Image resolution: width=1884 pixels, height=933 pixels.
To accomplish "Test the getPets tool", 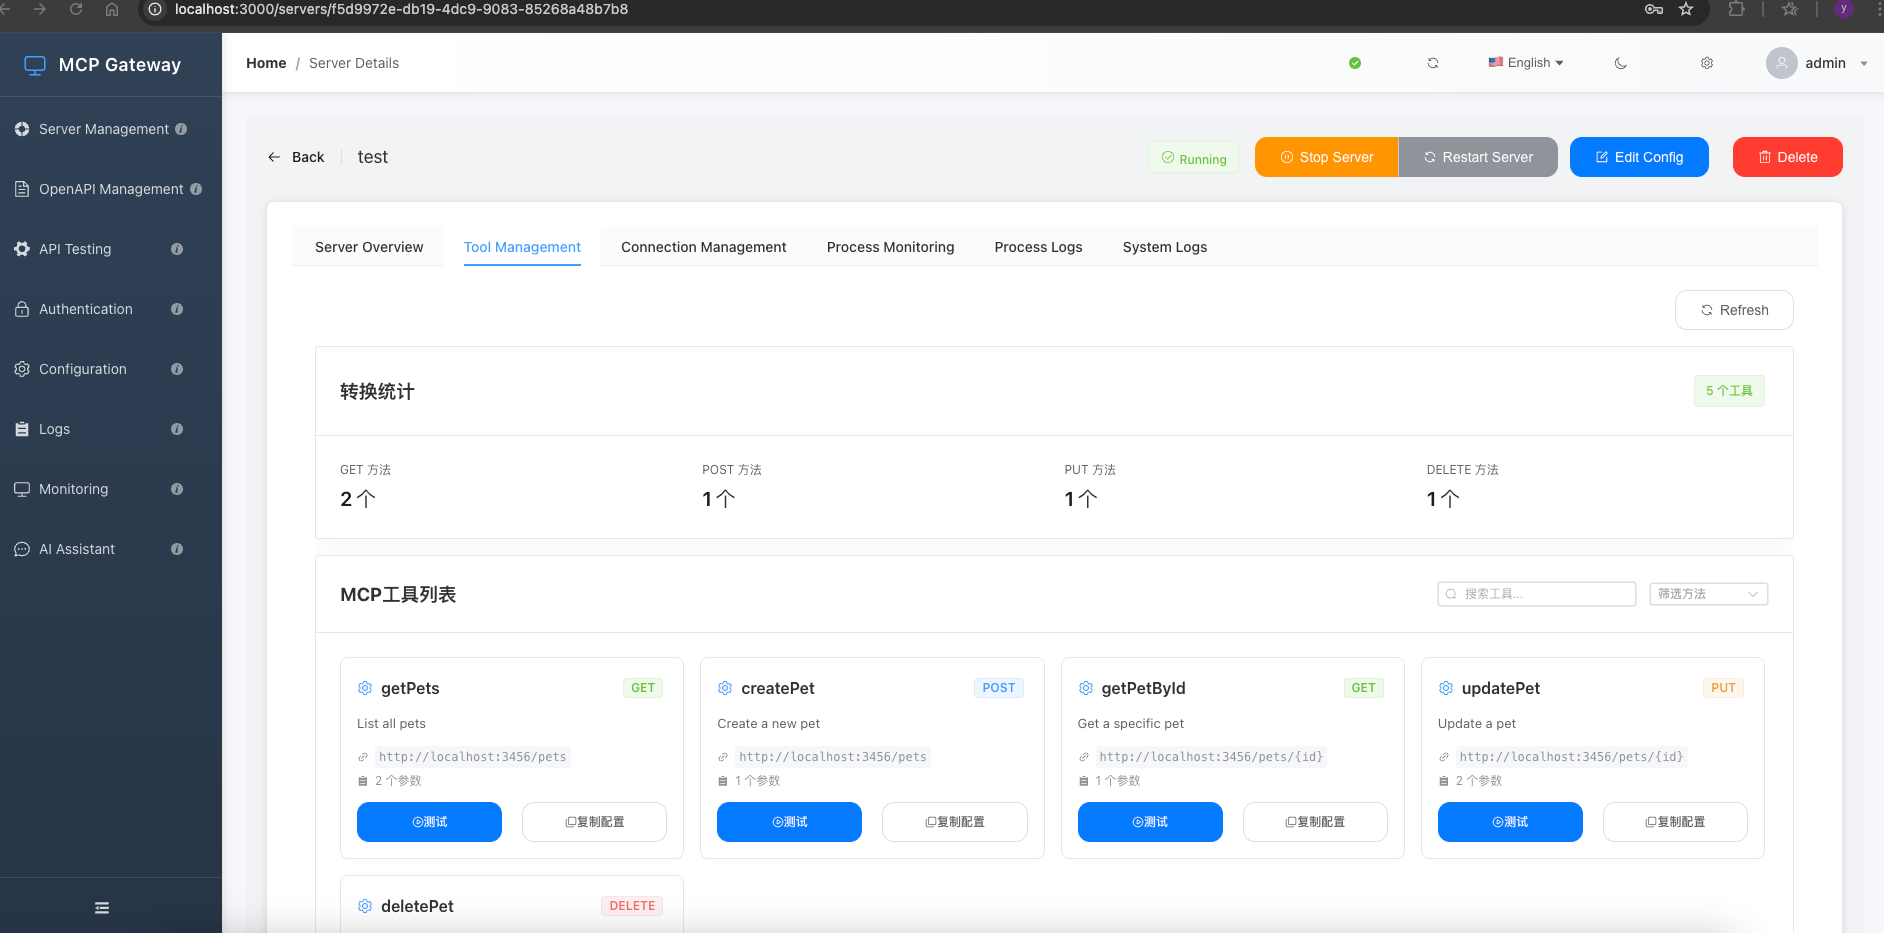I will 429,822.
